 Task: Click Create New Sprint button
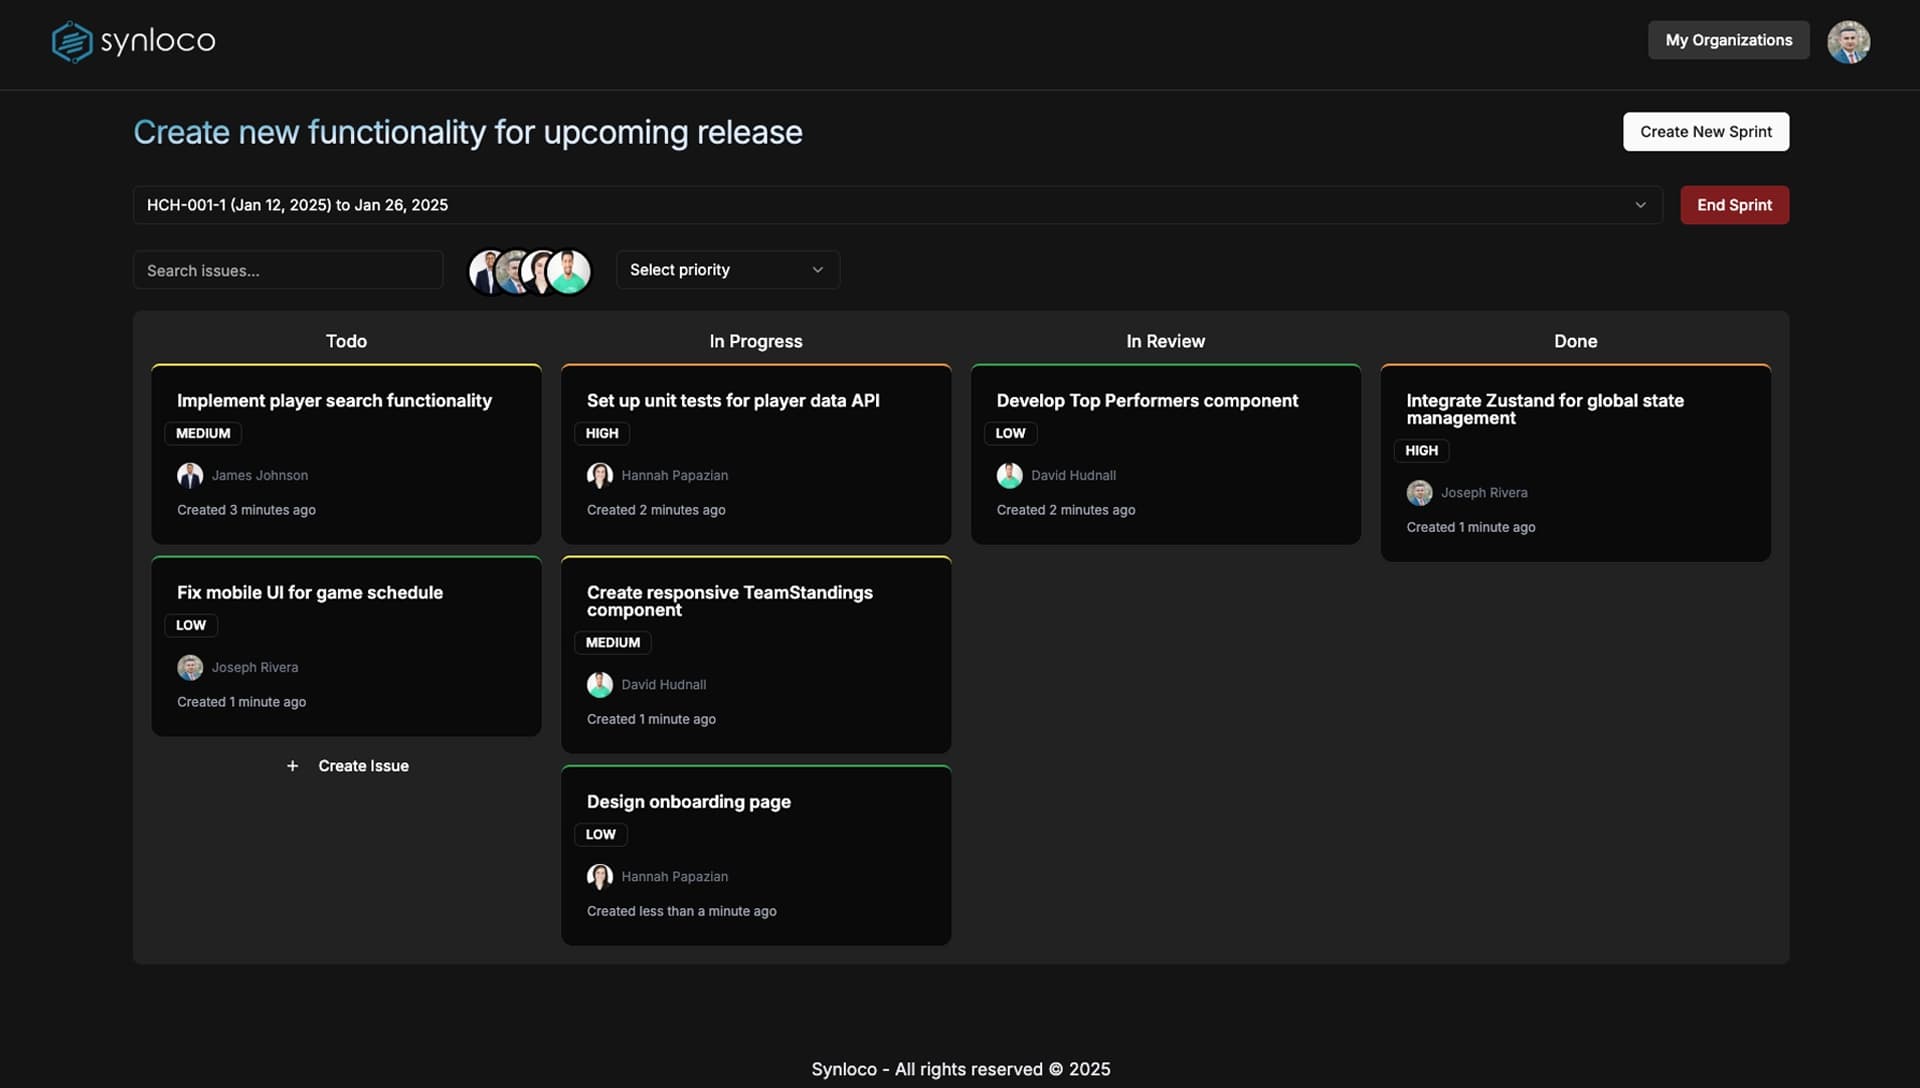pos(1705,132)
